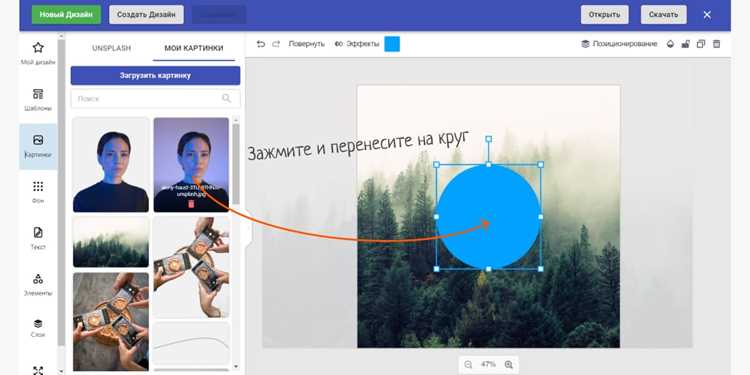Switch to the МОИ КАРТИНКИ tab
Viewport: 750px width, 375px height.
(194, 48)
